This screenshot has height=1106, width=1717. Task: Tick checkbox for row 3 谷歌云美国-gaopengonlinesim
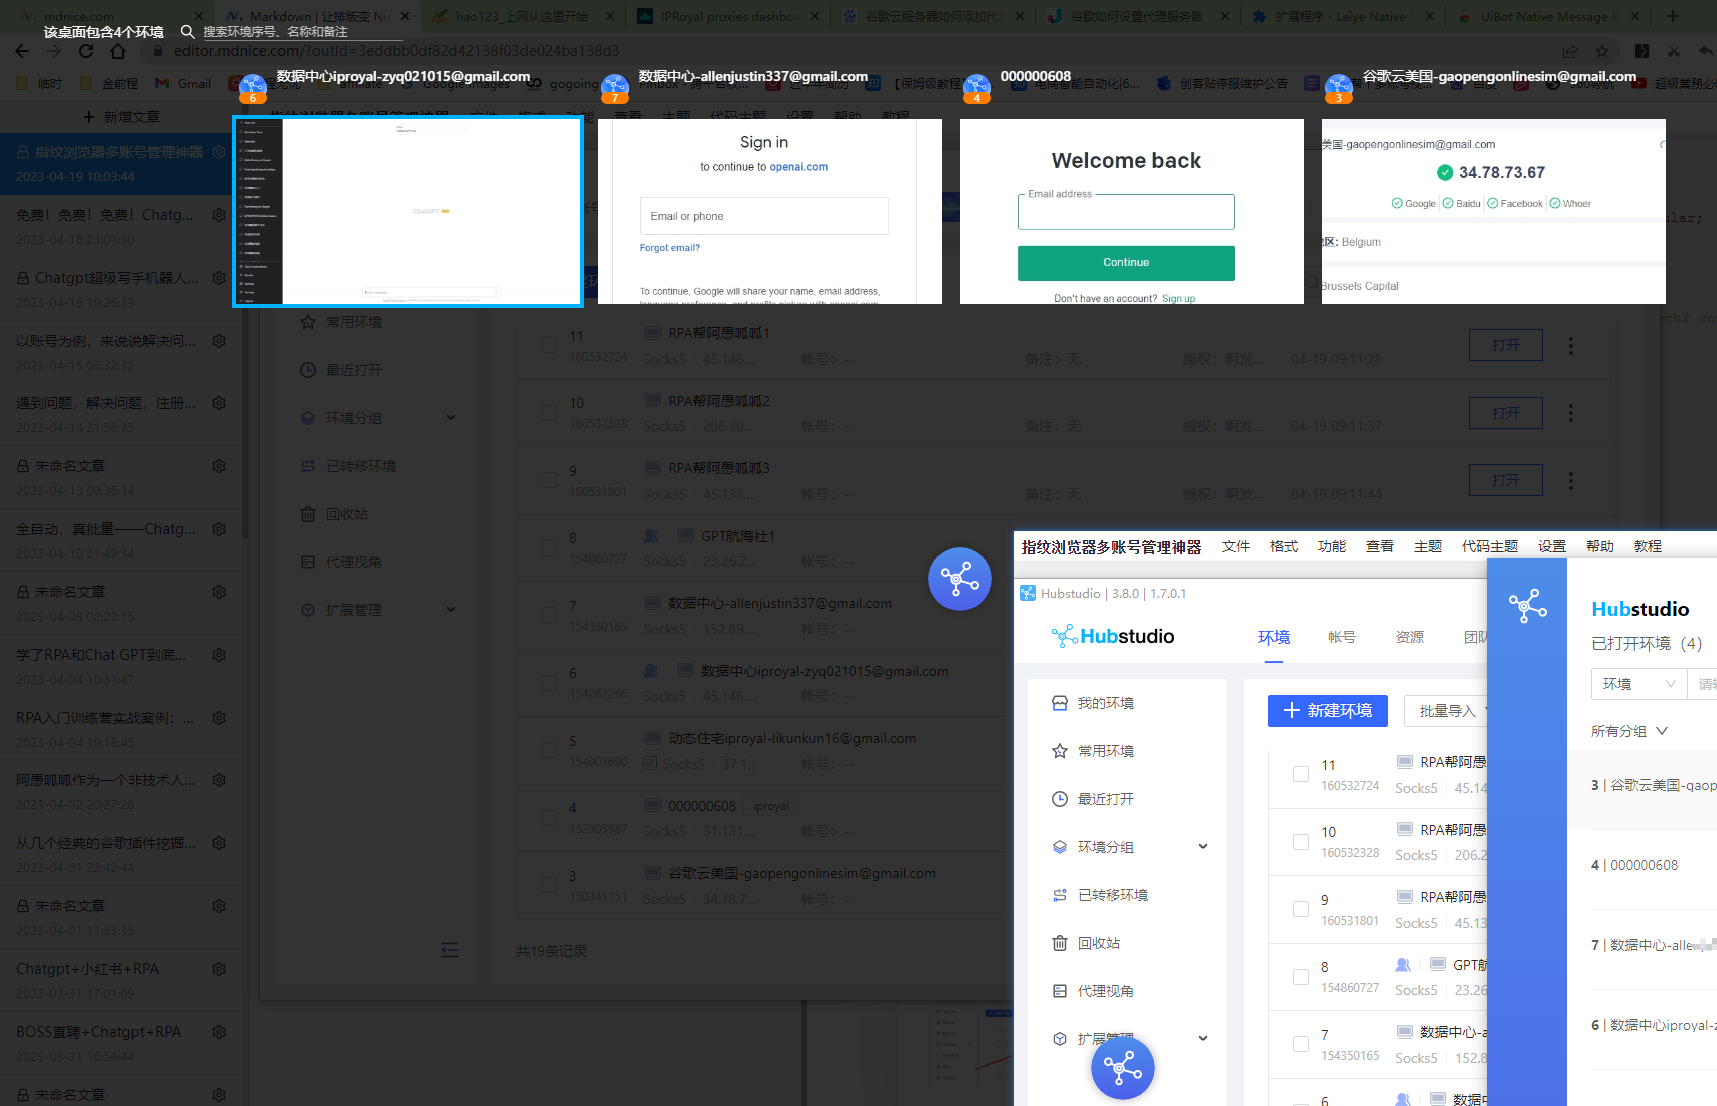[549, 885]
